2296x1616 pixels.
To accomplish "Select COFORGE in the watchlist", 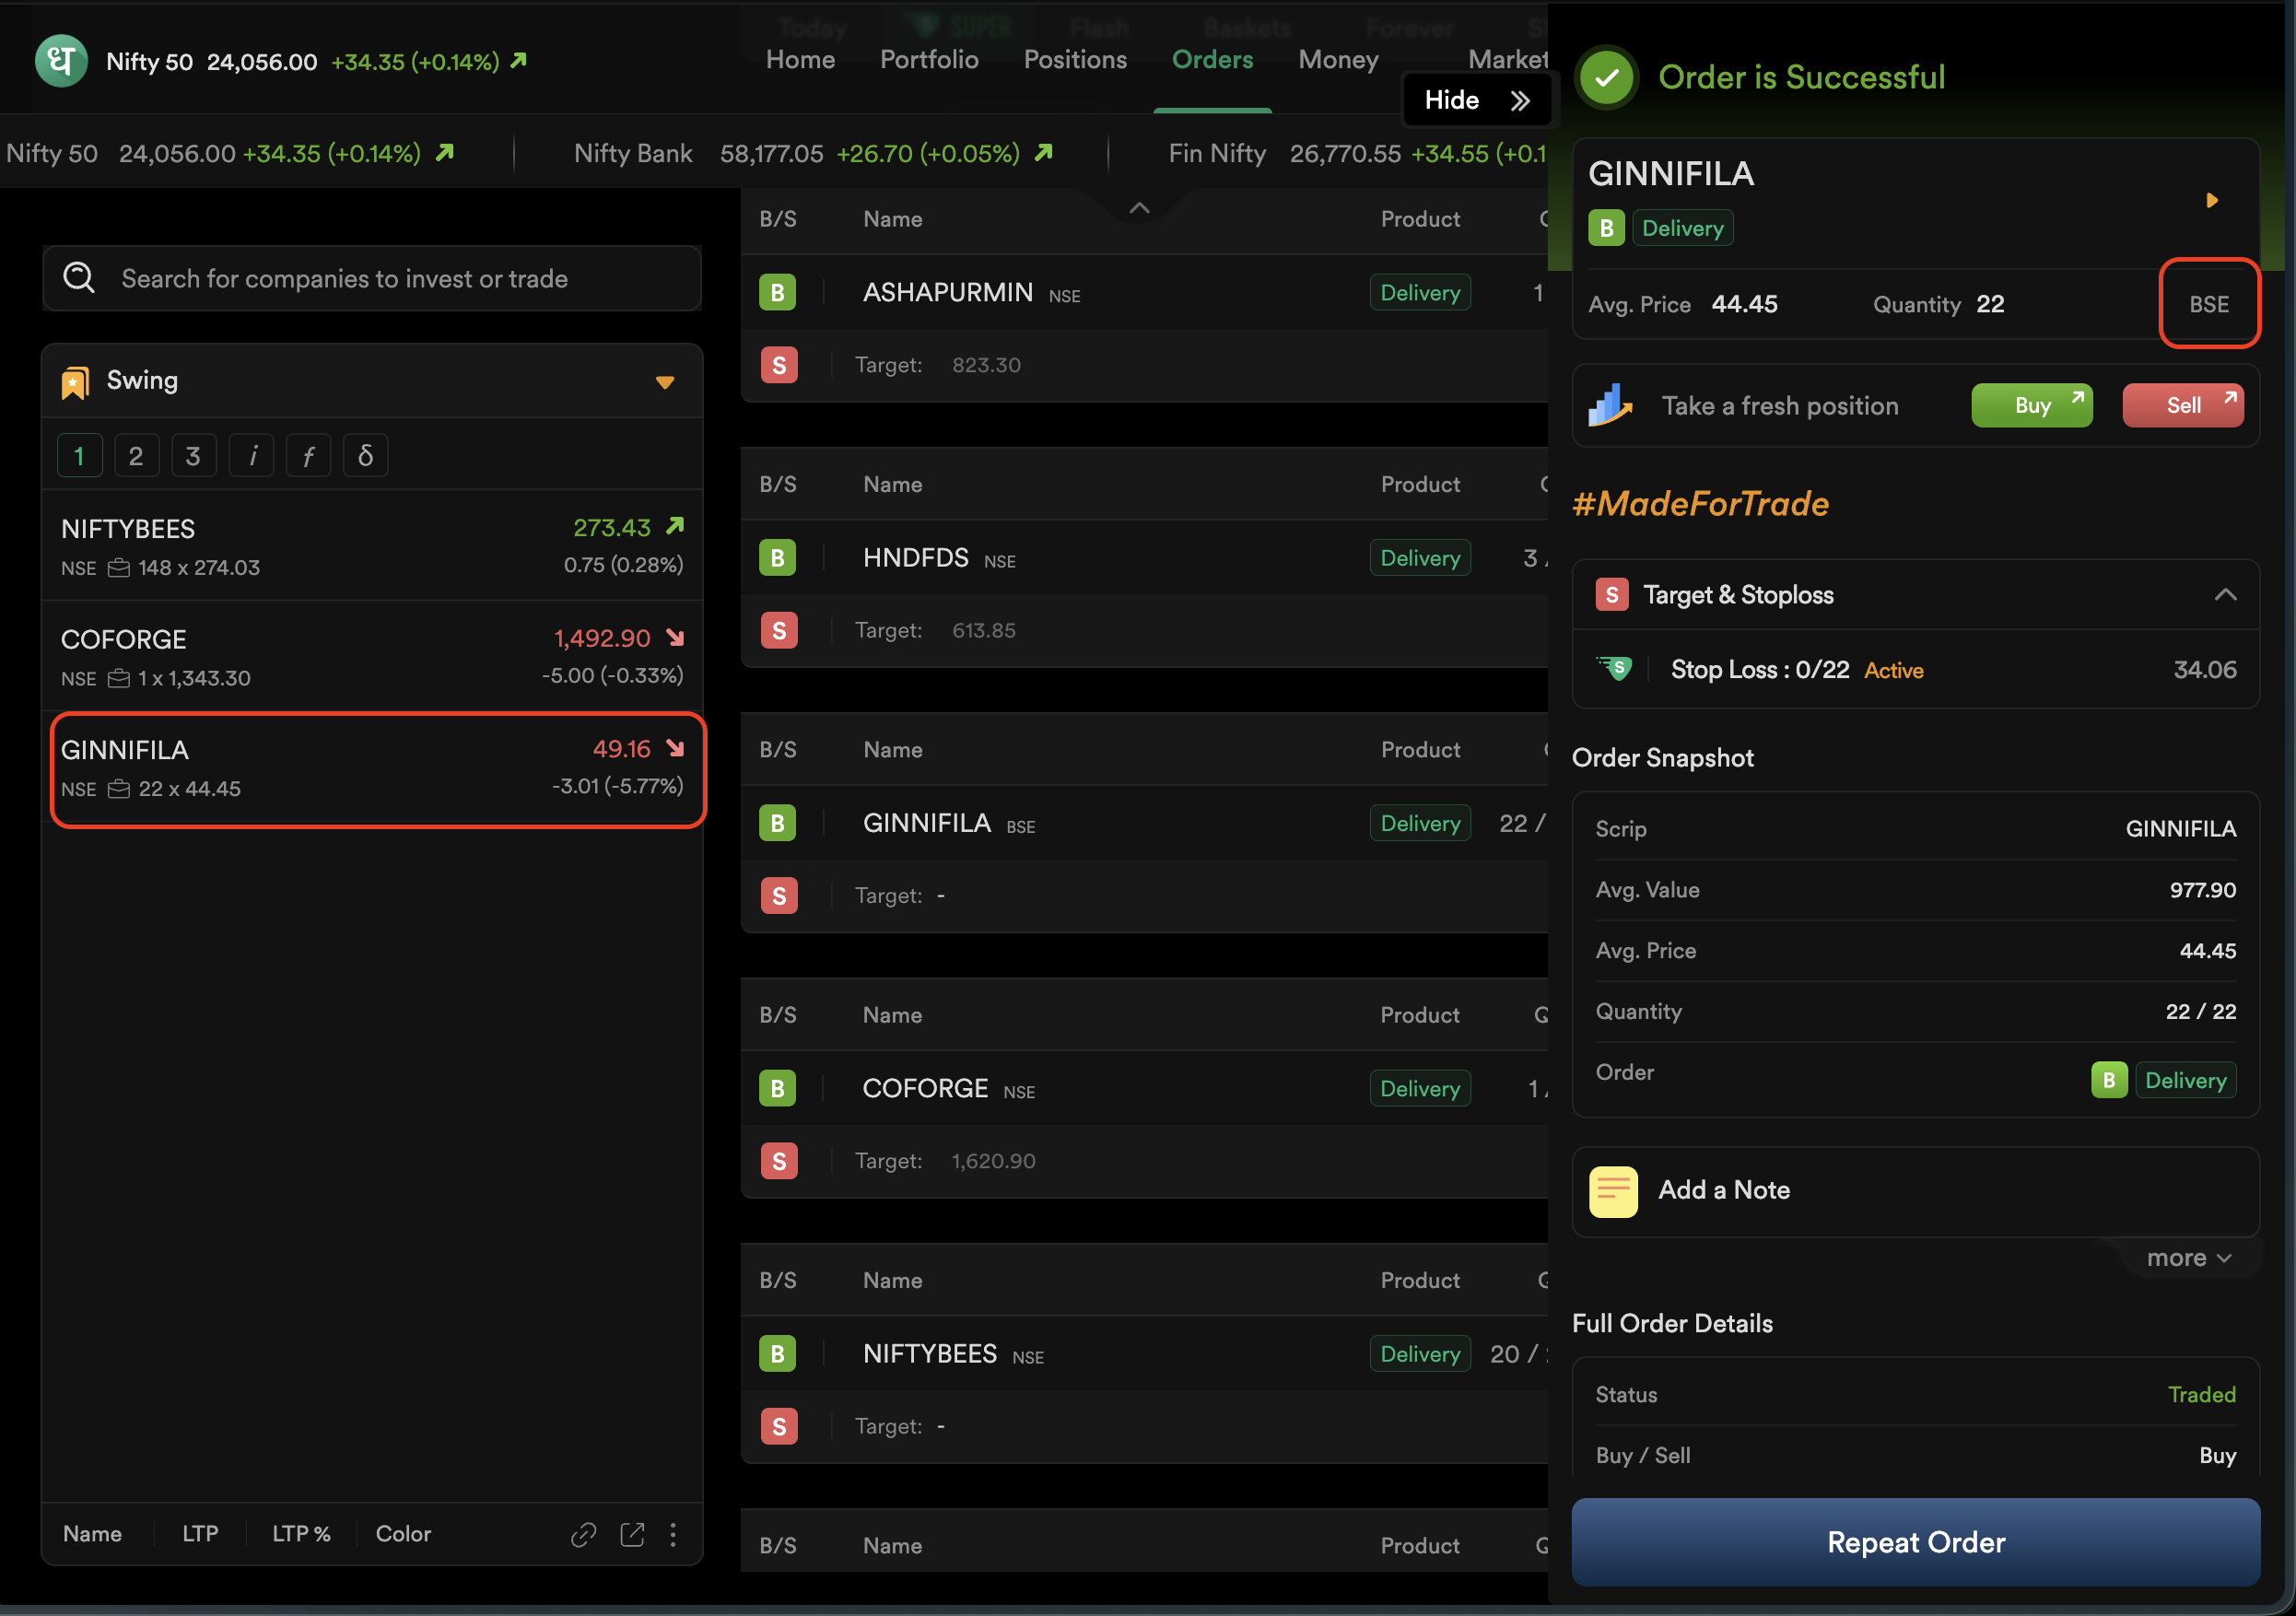I will pos(372,657).
